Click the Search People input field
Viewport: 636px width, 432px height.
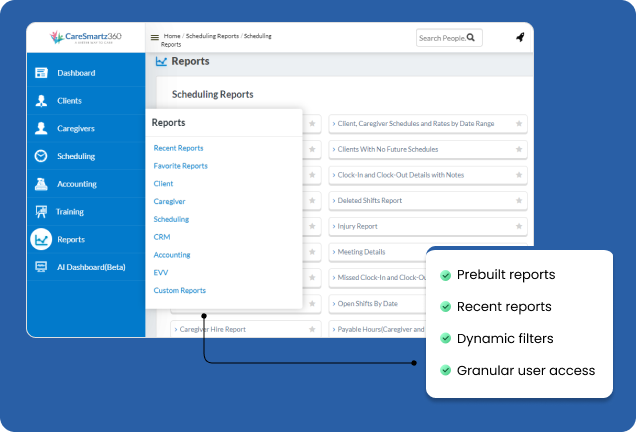442,38
